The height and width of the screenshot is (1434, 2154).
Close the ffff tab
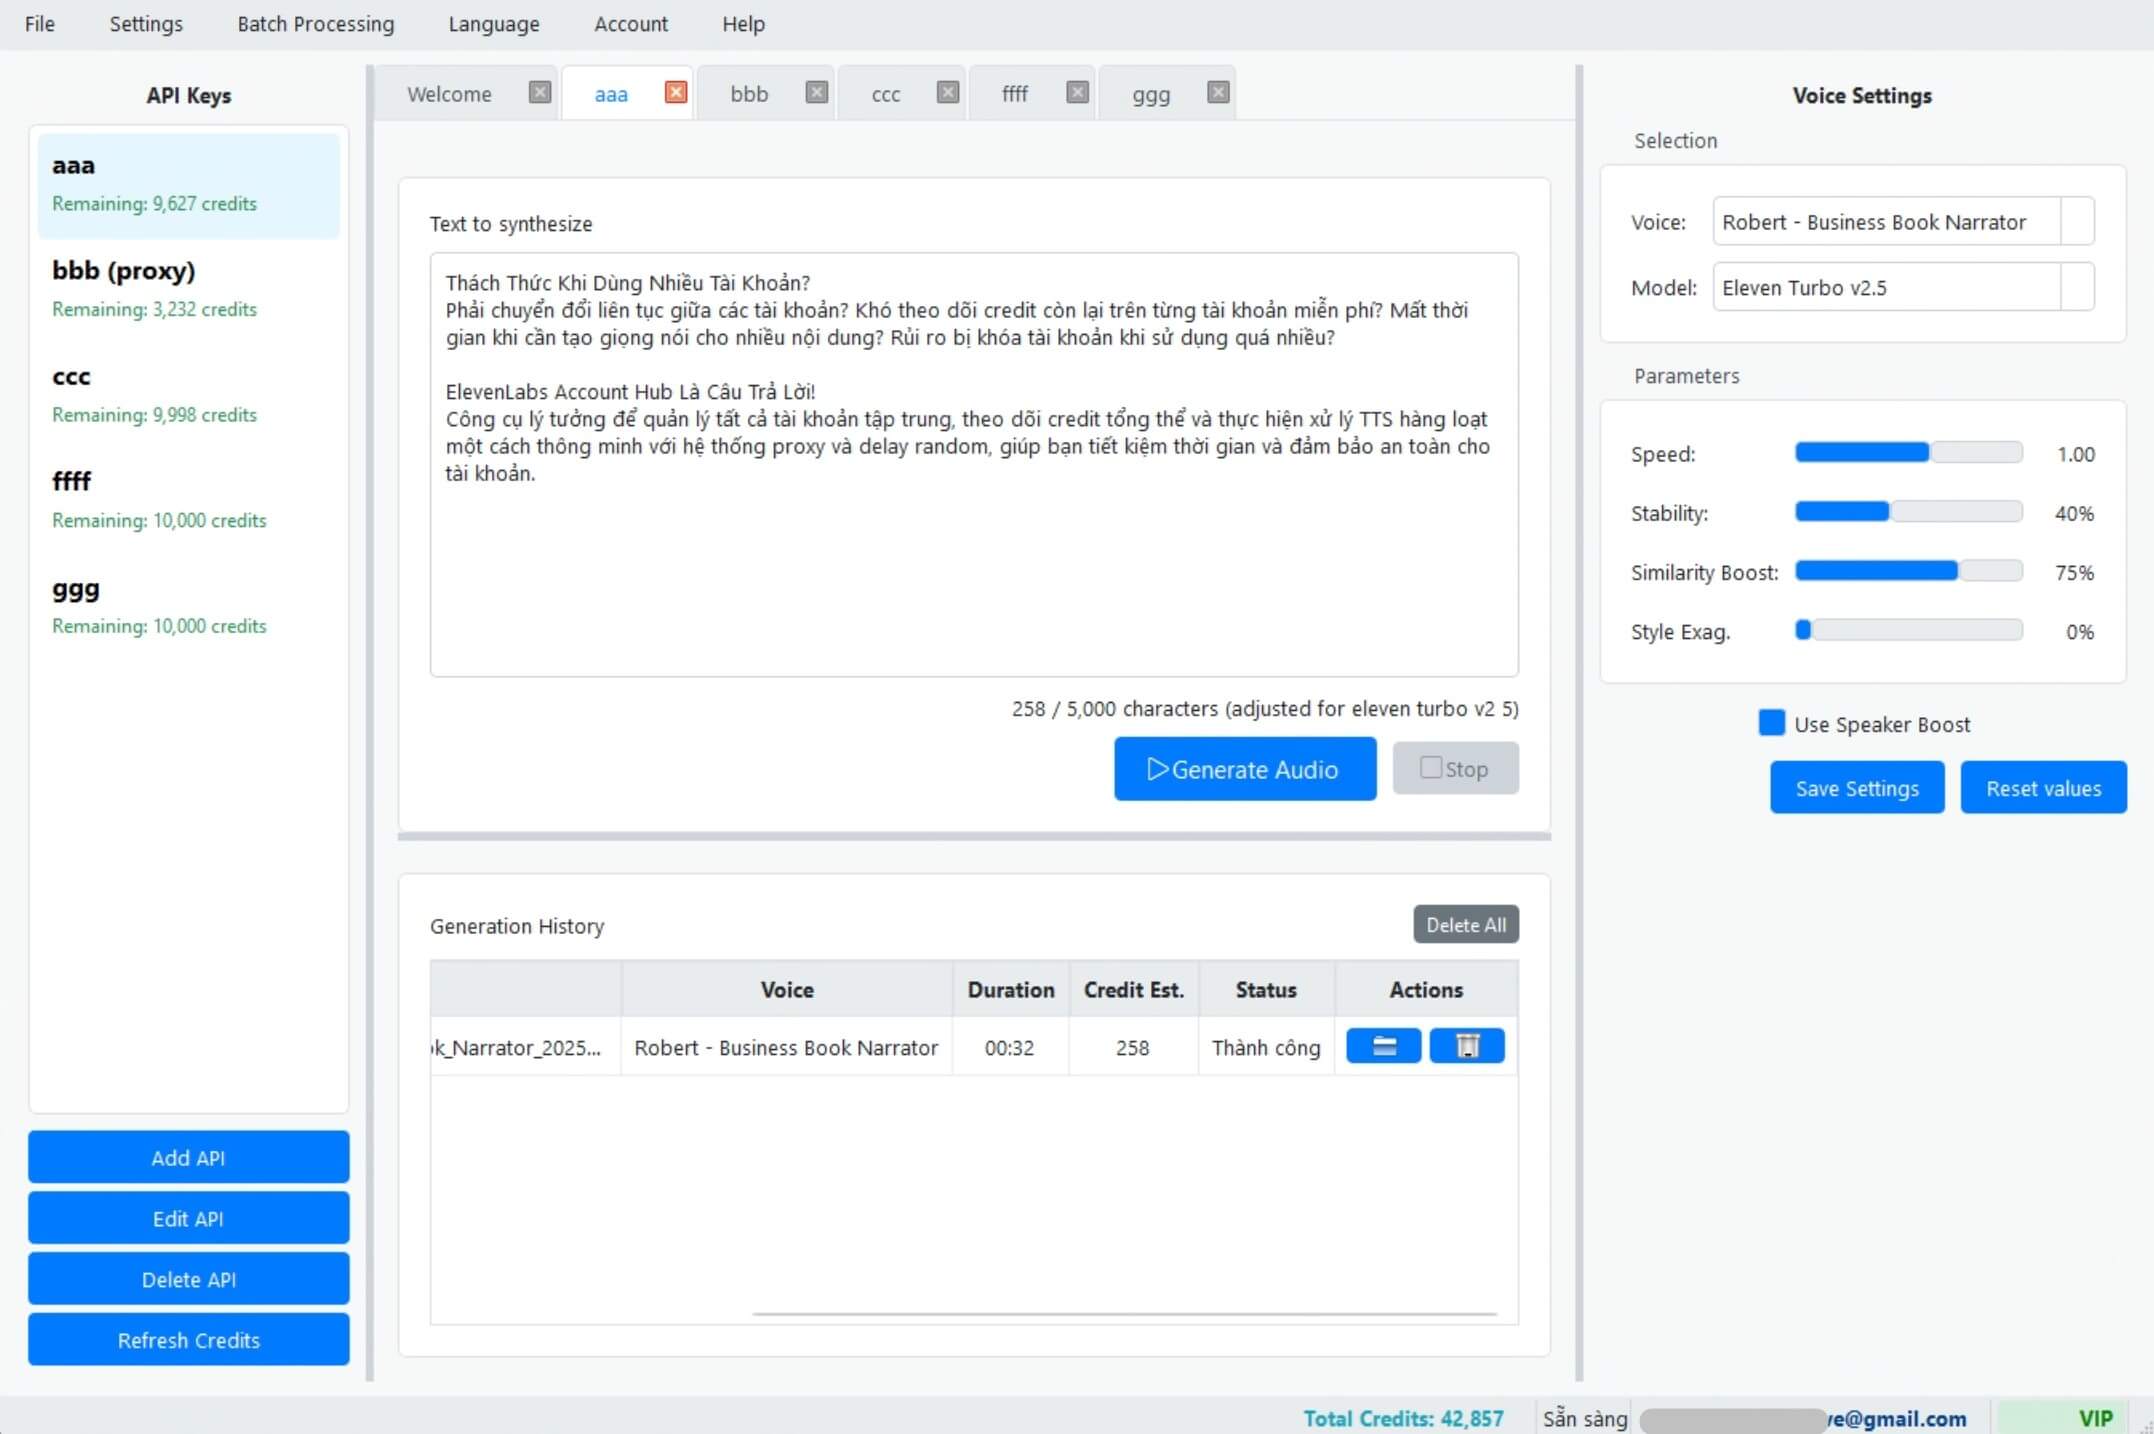click(1077, 93)
